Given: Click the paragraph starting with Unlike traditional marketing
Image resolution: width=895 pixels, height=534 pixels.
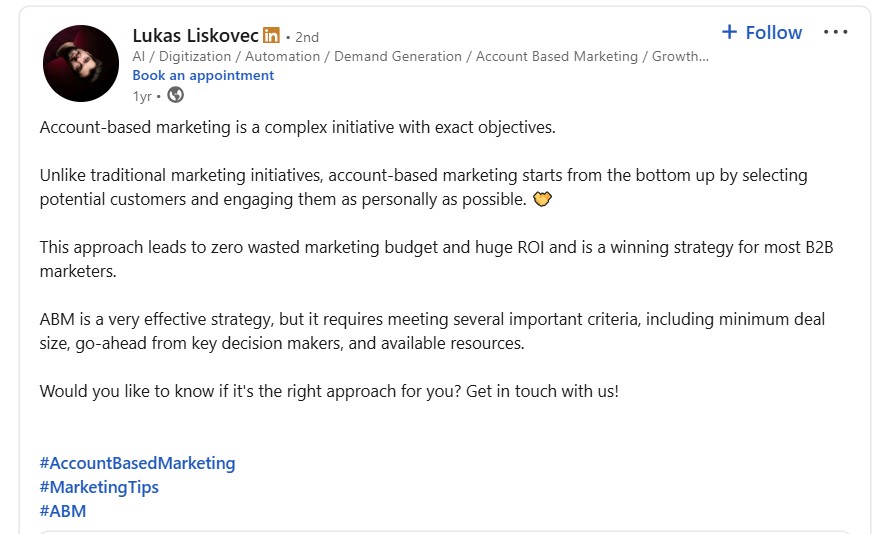Looking at the screenshot, I should [423, 187].
